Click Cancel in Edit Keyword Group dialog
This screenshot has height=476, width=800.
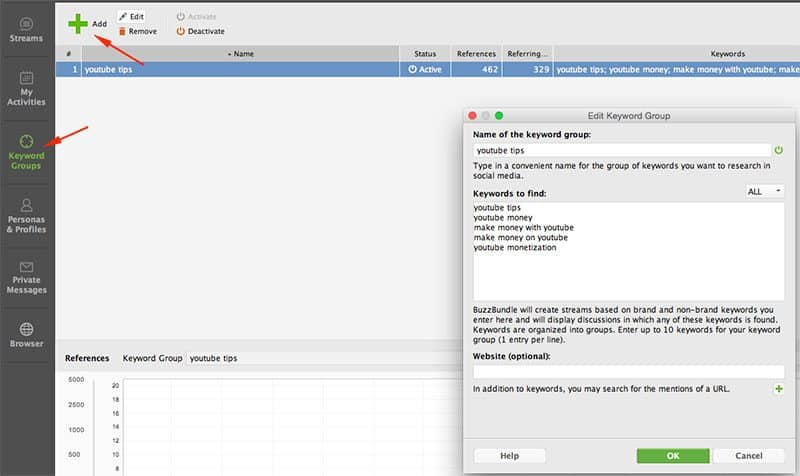[748, 456]
